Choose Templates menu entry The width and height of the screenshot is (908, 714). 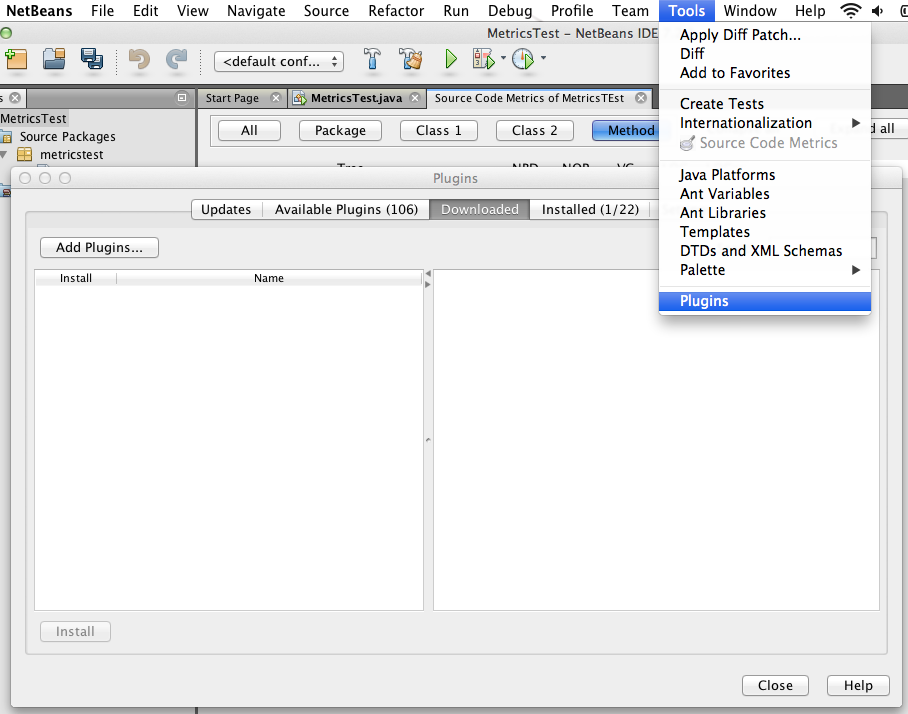[764, 232]
